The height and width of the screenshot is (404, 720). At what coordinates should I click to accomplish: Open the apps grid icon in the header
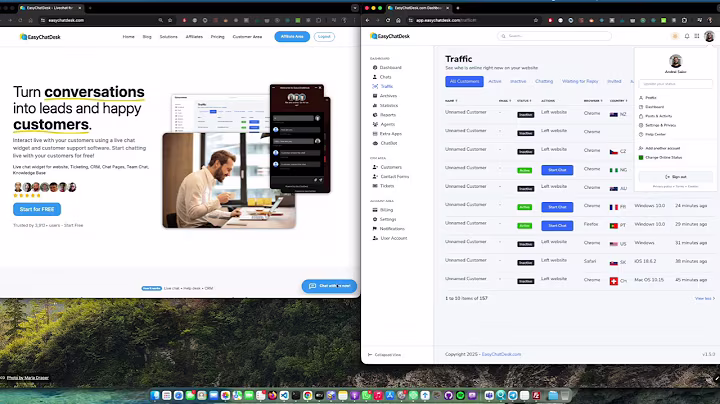[697, 36]
